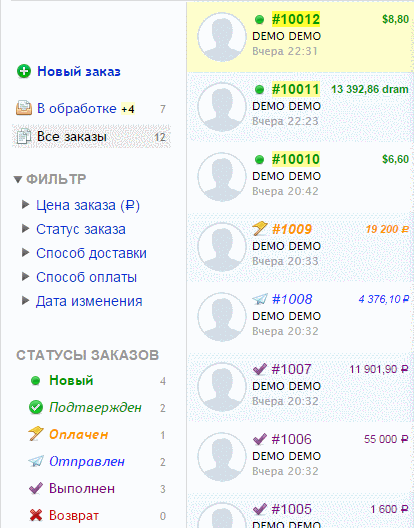Filter orders by Подтвержден status
Image resolution: width=414 pixels, height=528 pixels.
pyautogui.click(x=95, y=407)
